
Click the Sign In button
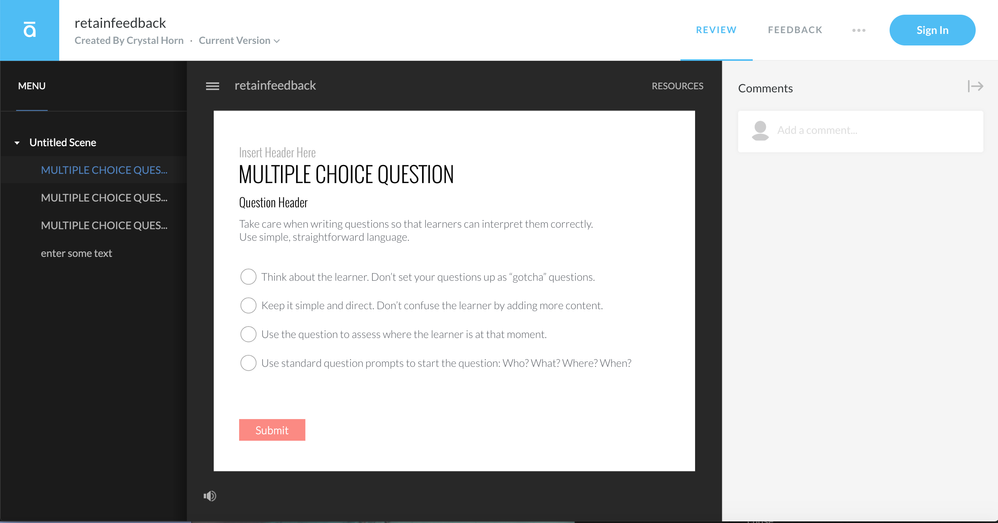click(x=932, y=30)
